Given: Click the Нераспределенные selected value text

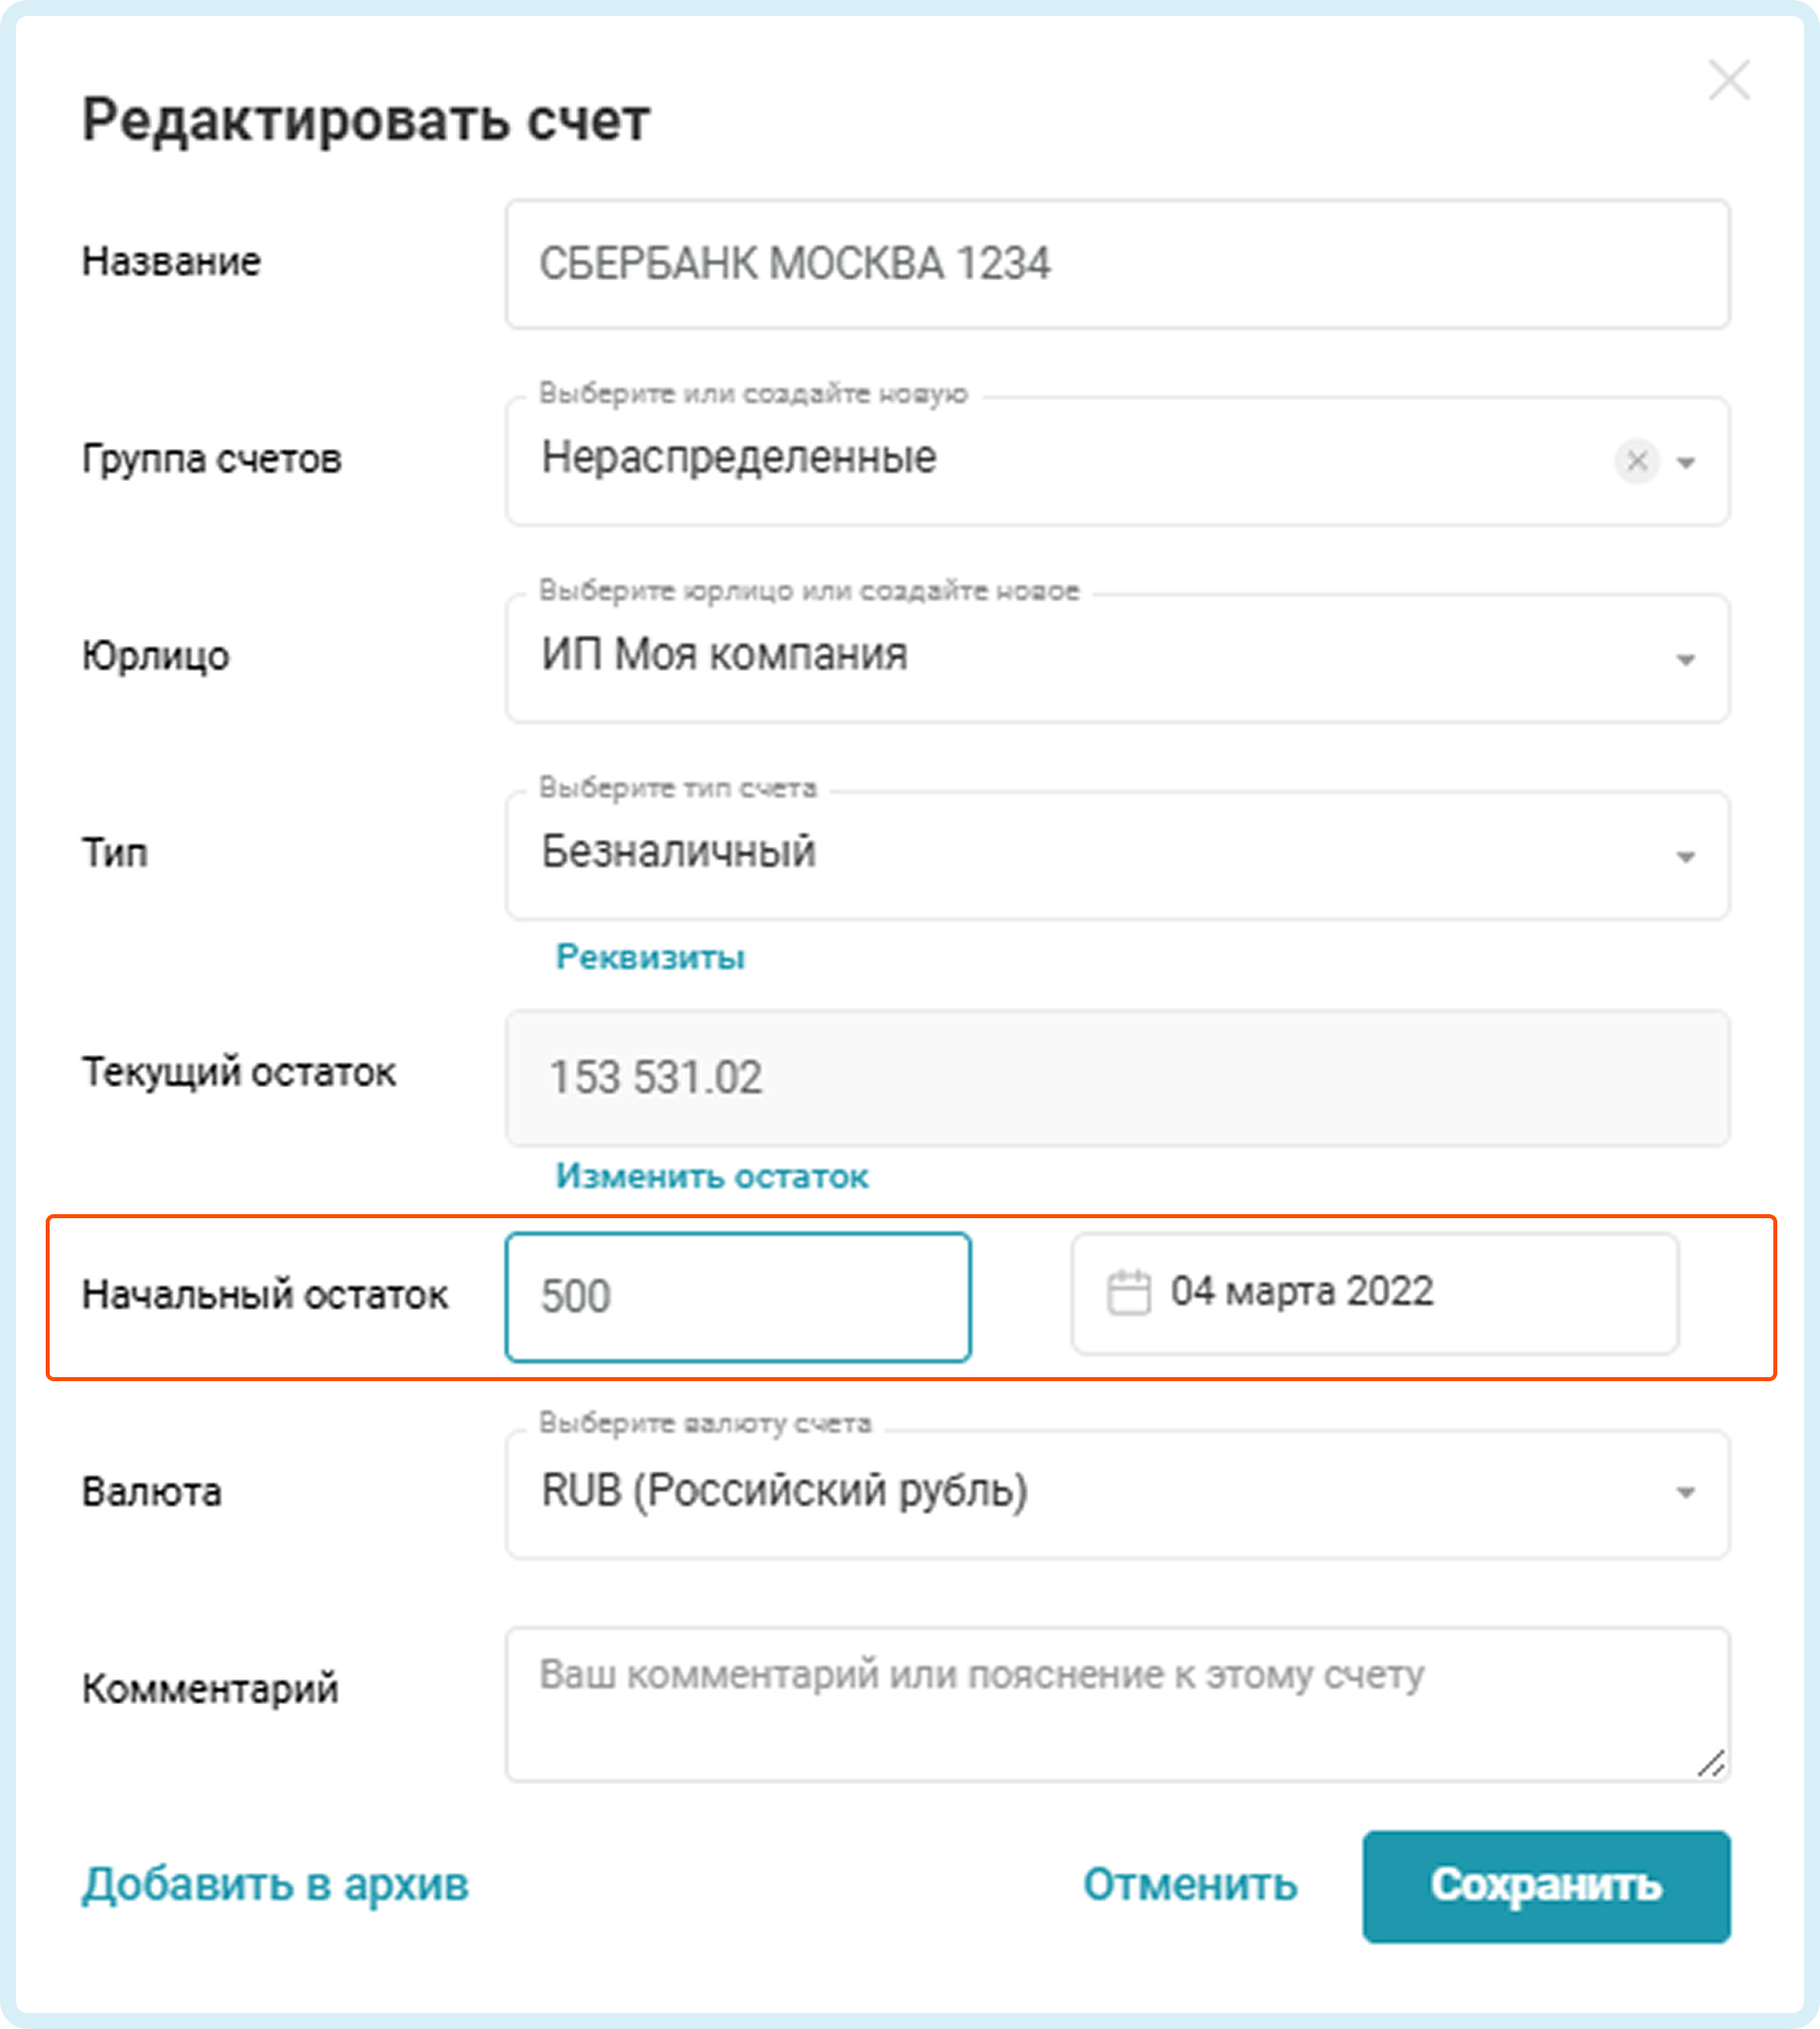Looking at the screenshot, I should click(739, 458).
